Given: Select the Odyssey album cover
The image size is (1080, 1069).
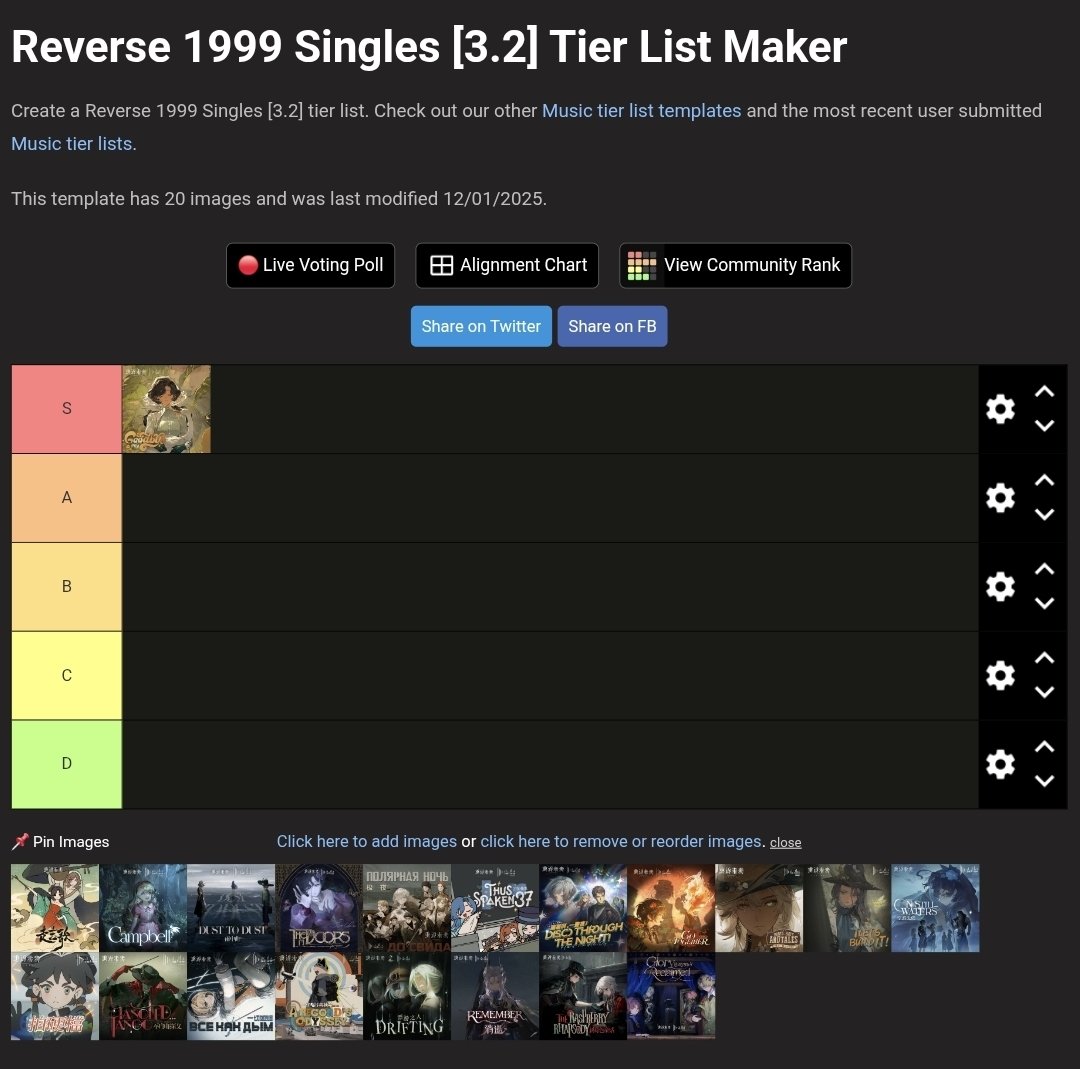Looking at the screenshot, I should [x=319, y=996].
